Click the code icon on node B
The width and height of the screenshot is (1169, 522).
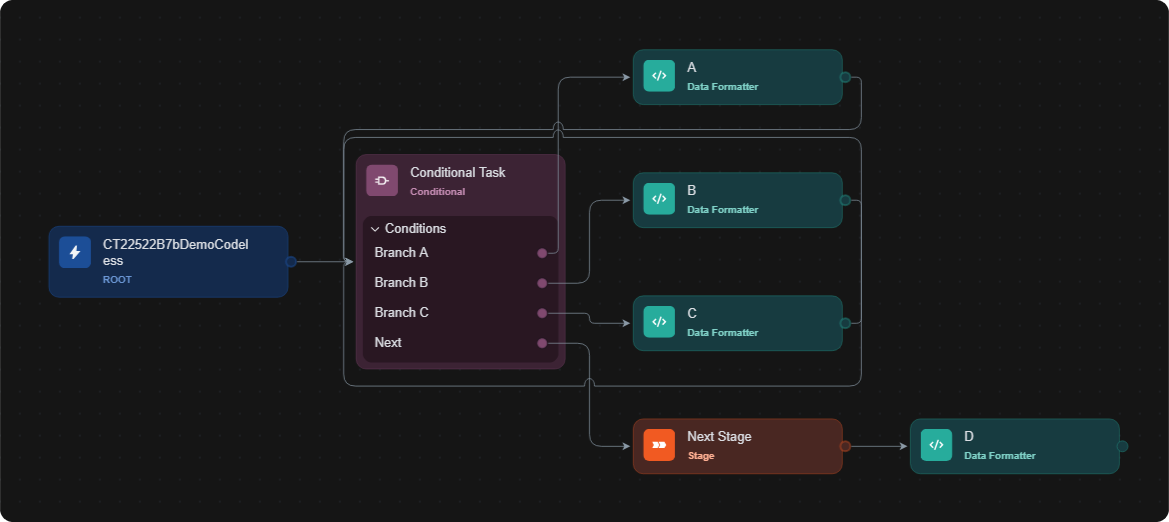point(659,198)
